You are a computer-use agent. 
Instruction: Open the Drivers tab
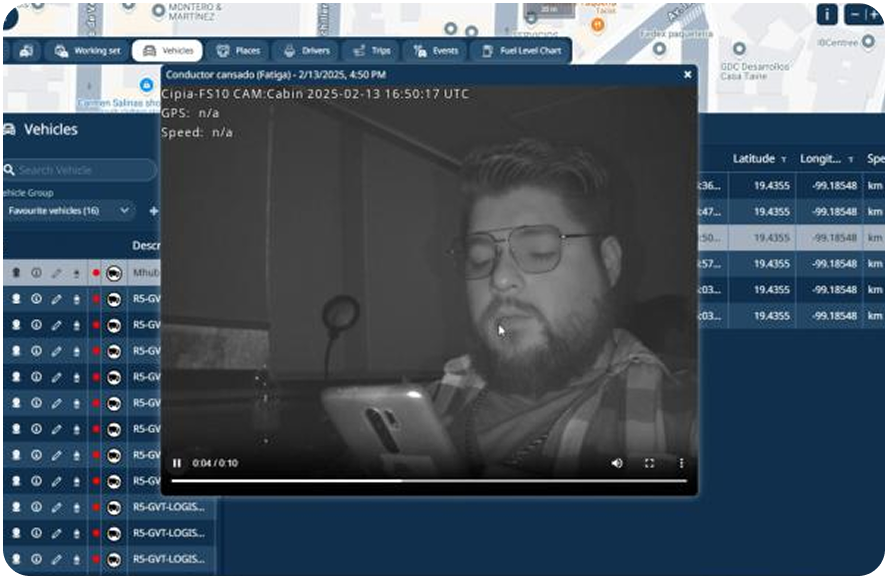306,51
